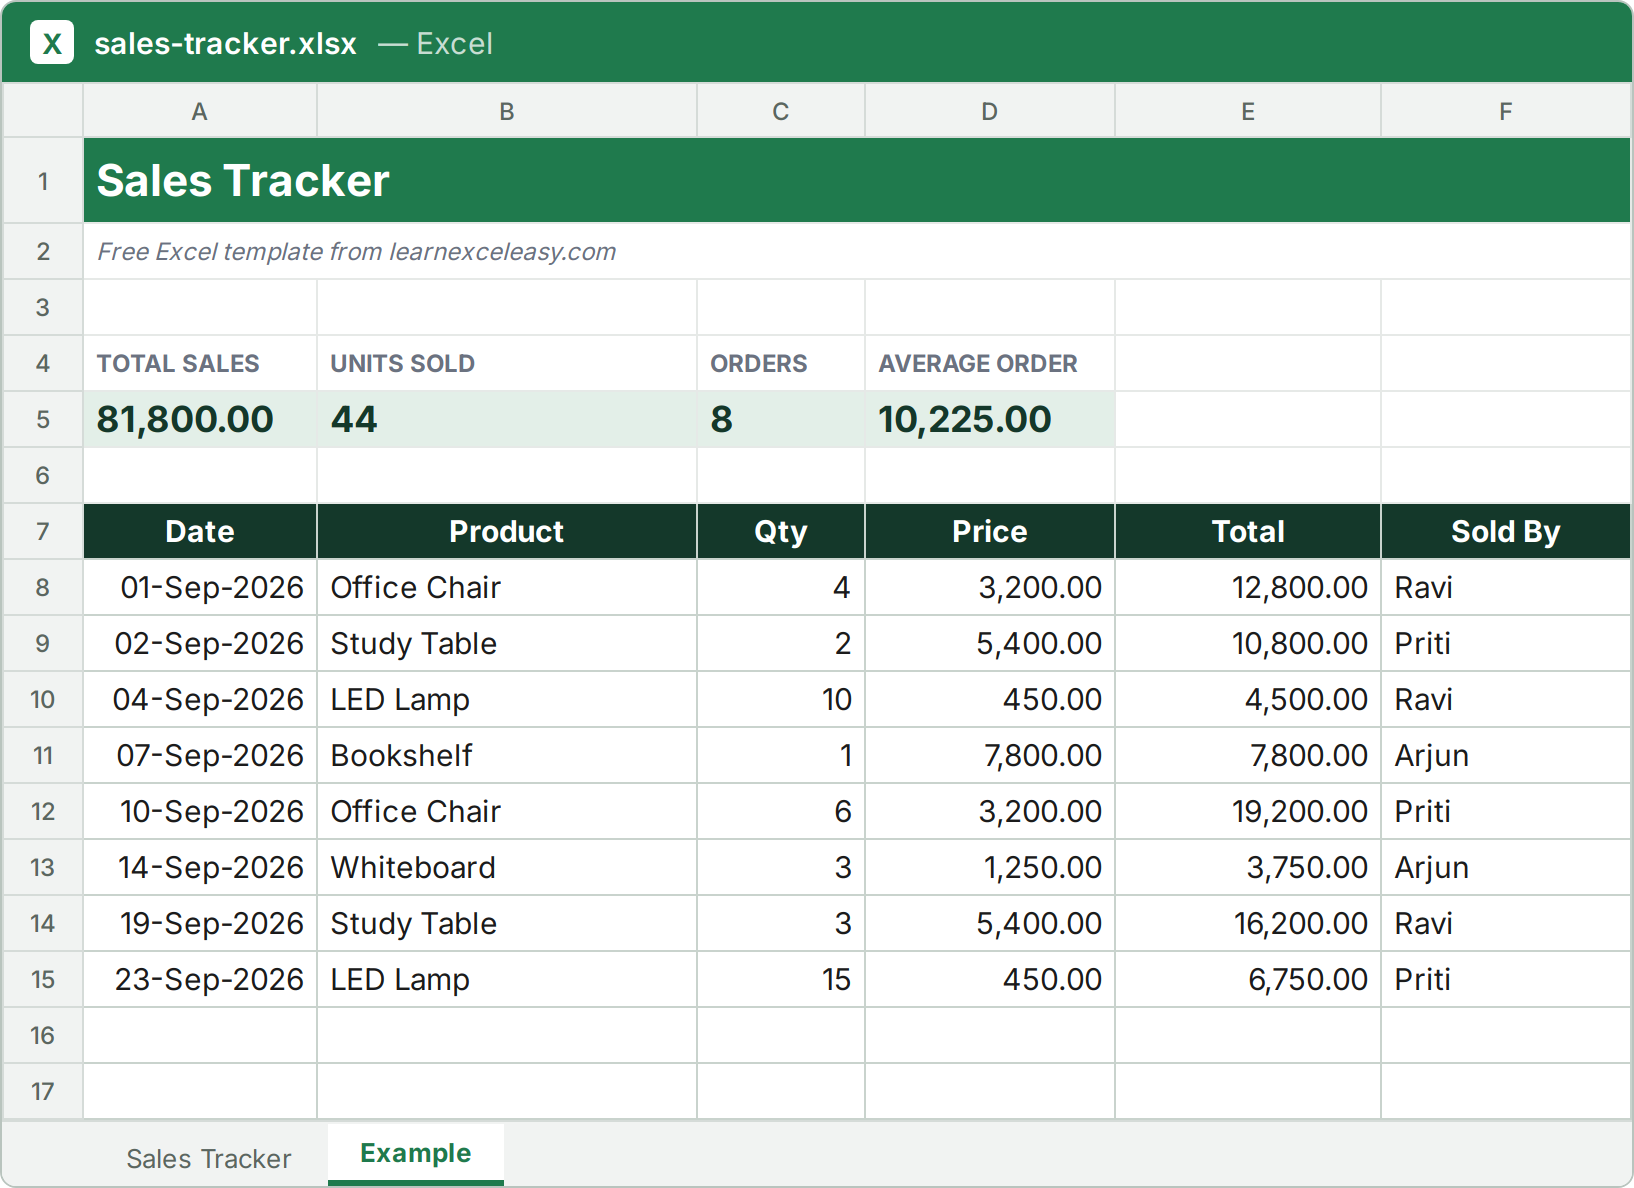The width and height of the screenshot is (1634, 1188).
Task: Click the Price table header
Action: pos(990,531)
